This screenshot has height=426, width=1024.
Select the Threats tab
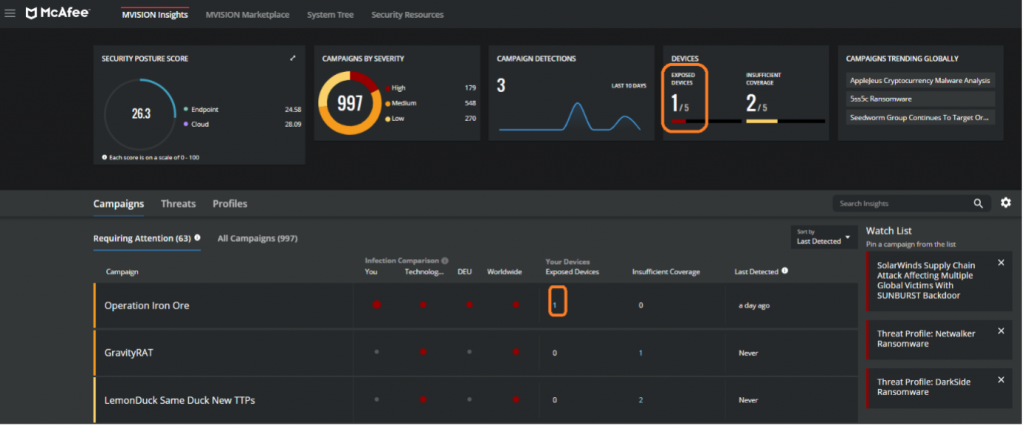point(178,204)
